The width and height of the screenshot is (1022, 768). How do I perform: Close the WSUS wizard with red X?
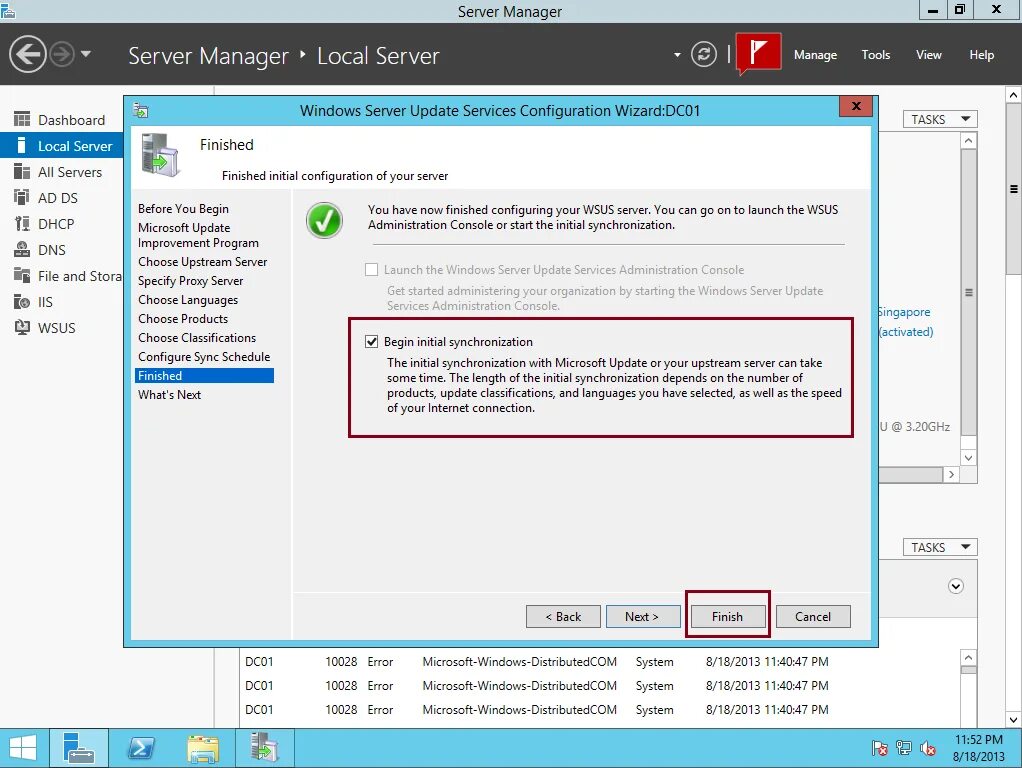click(856, 106)
